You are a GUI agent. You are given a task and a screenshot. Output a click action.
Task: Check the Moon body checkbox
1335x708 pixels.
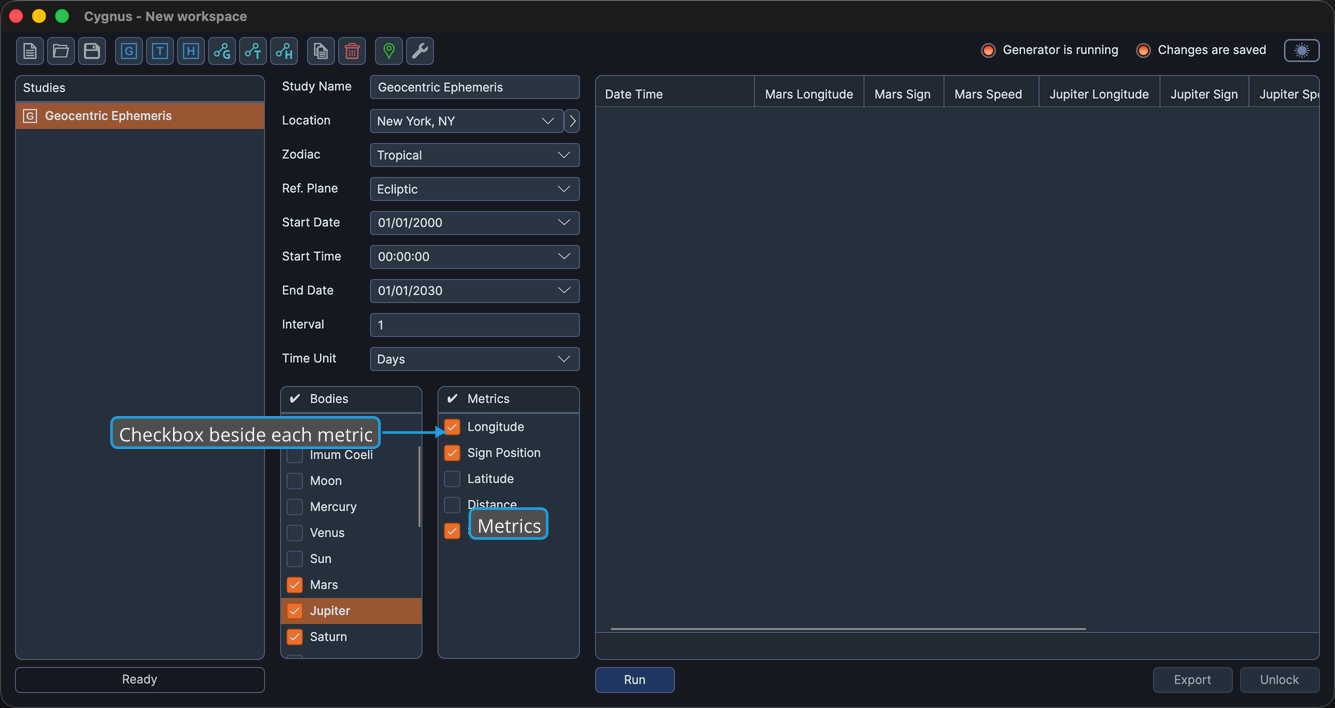[x=295, y=481]
